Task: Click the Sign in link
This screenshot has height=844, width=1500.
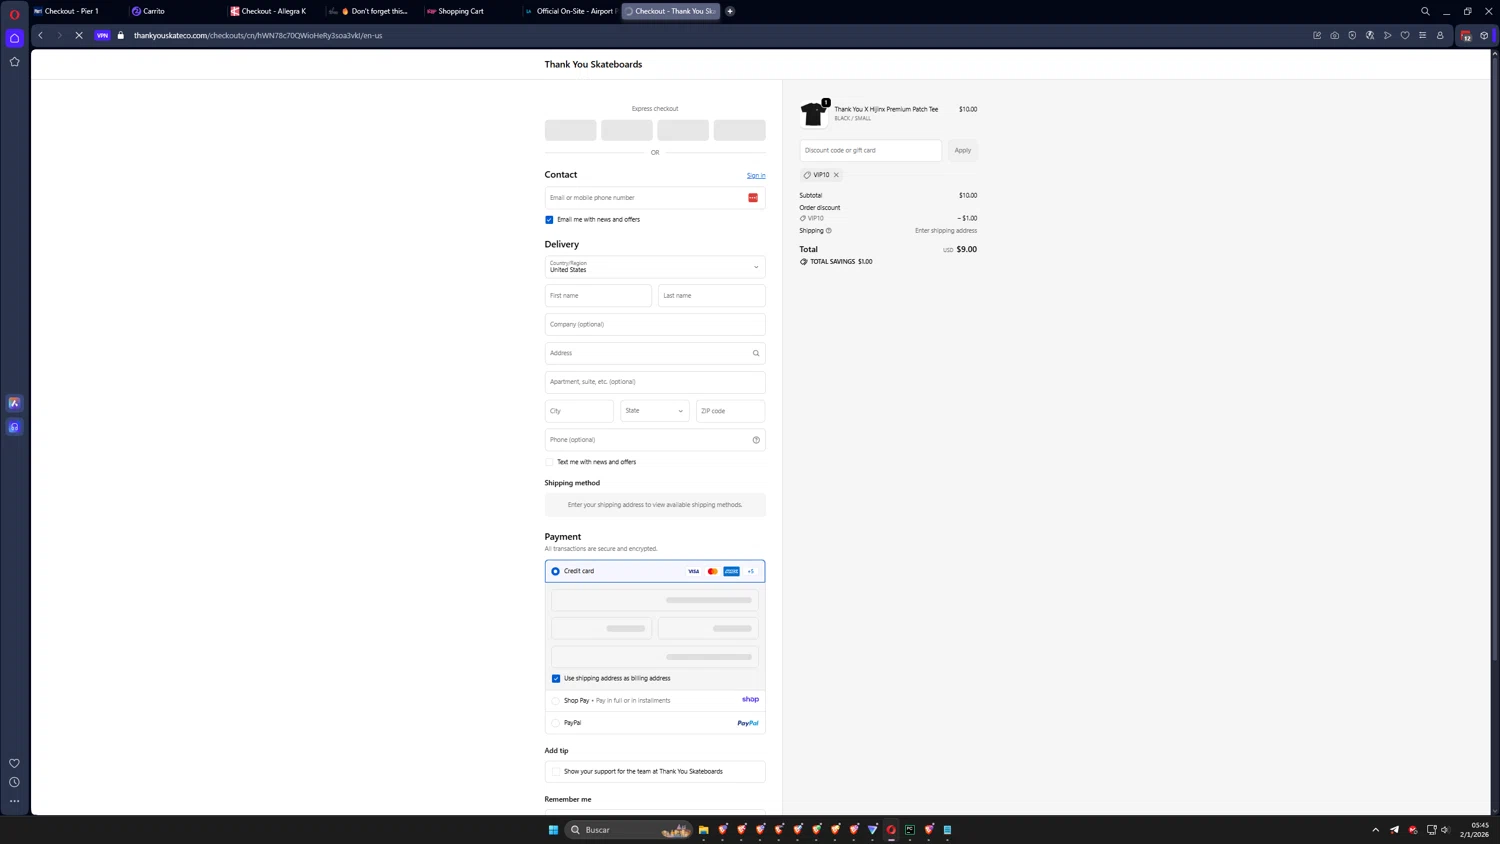Action: [x=756, y=176]
